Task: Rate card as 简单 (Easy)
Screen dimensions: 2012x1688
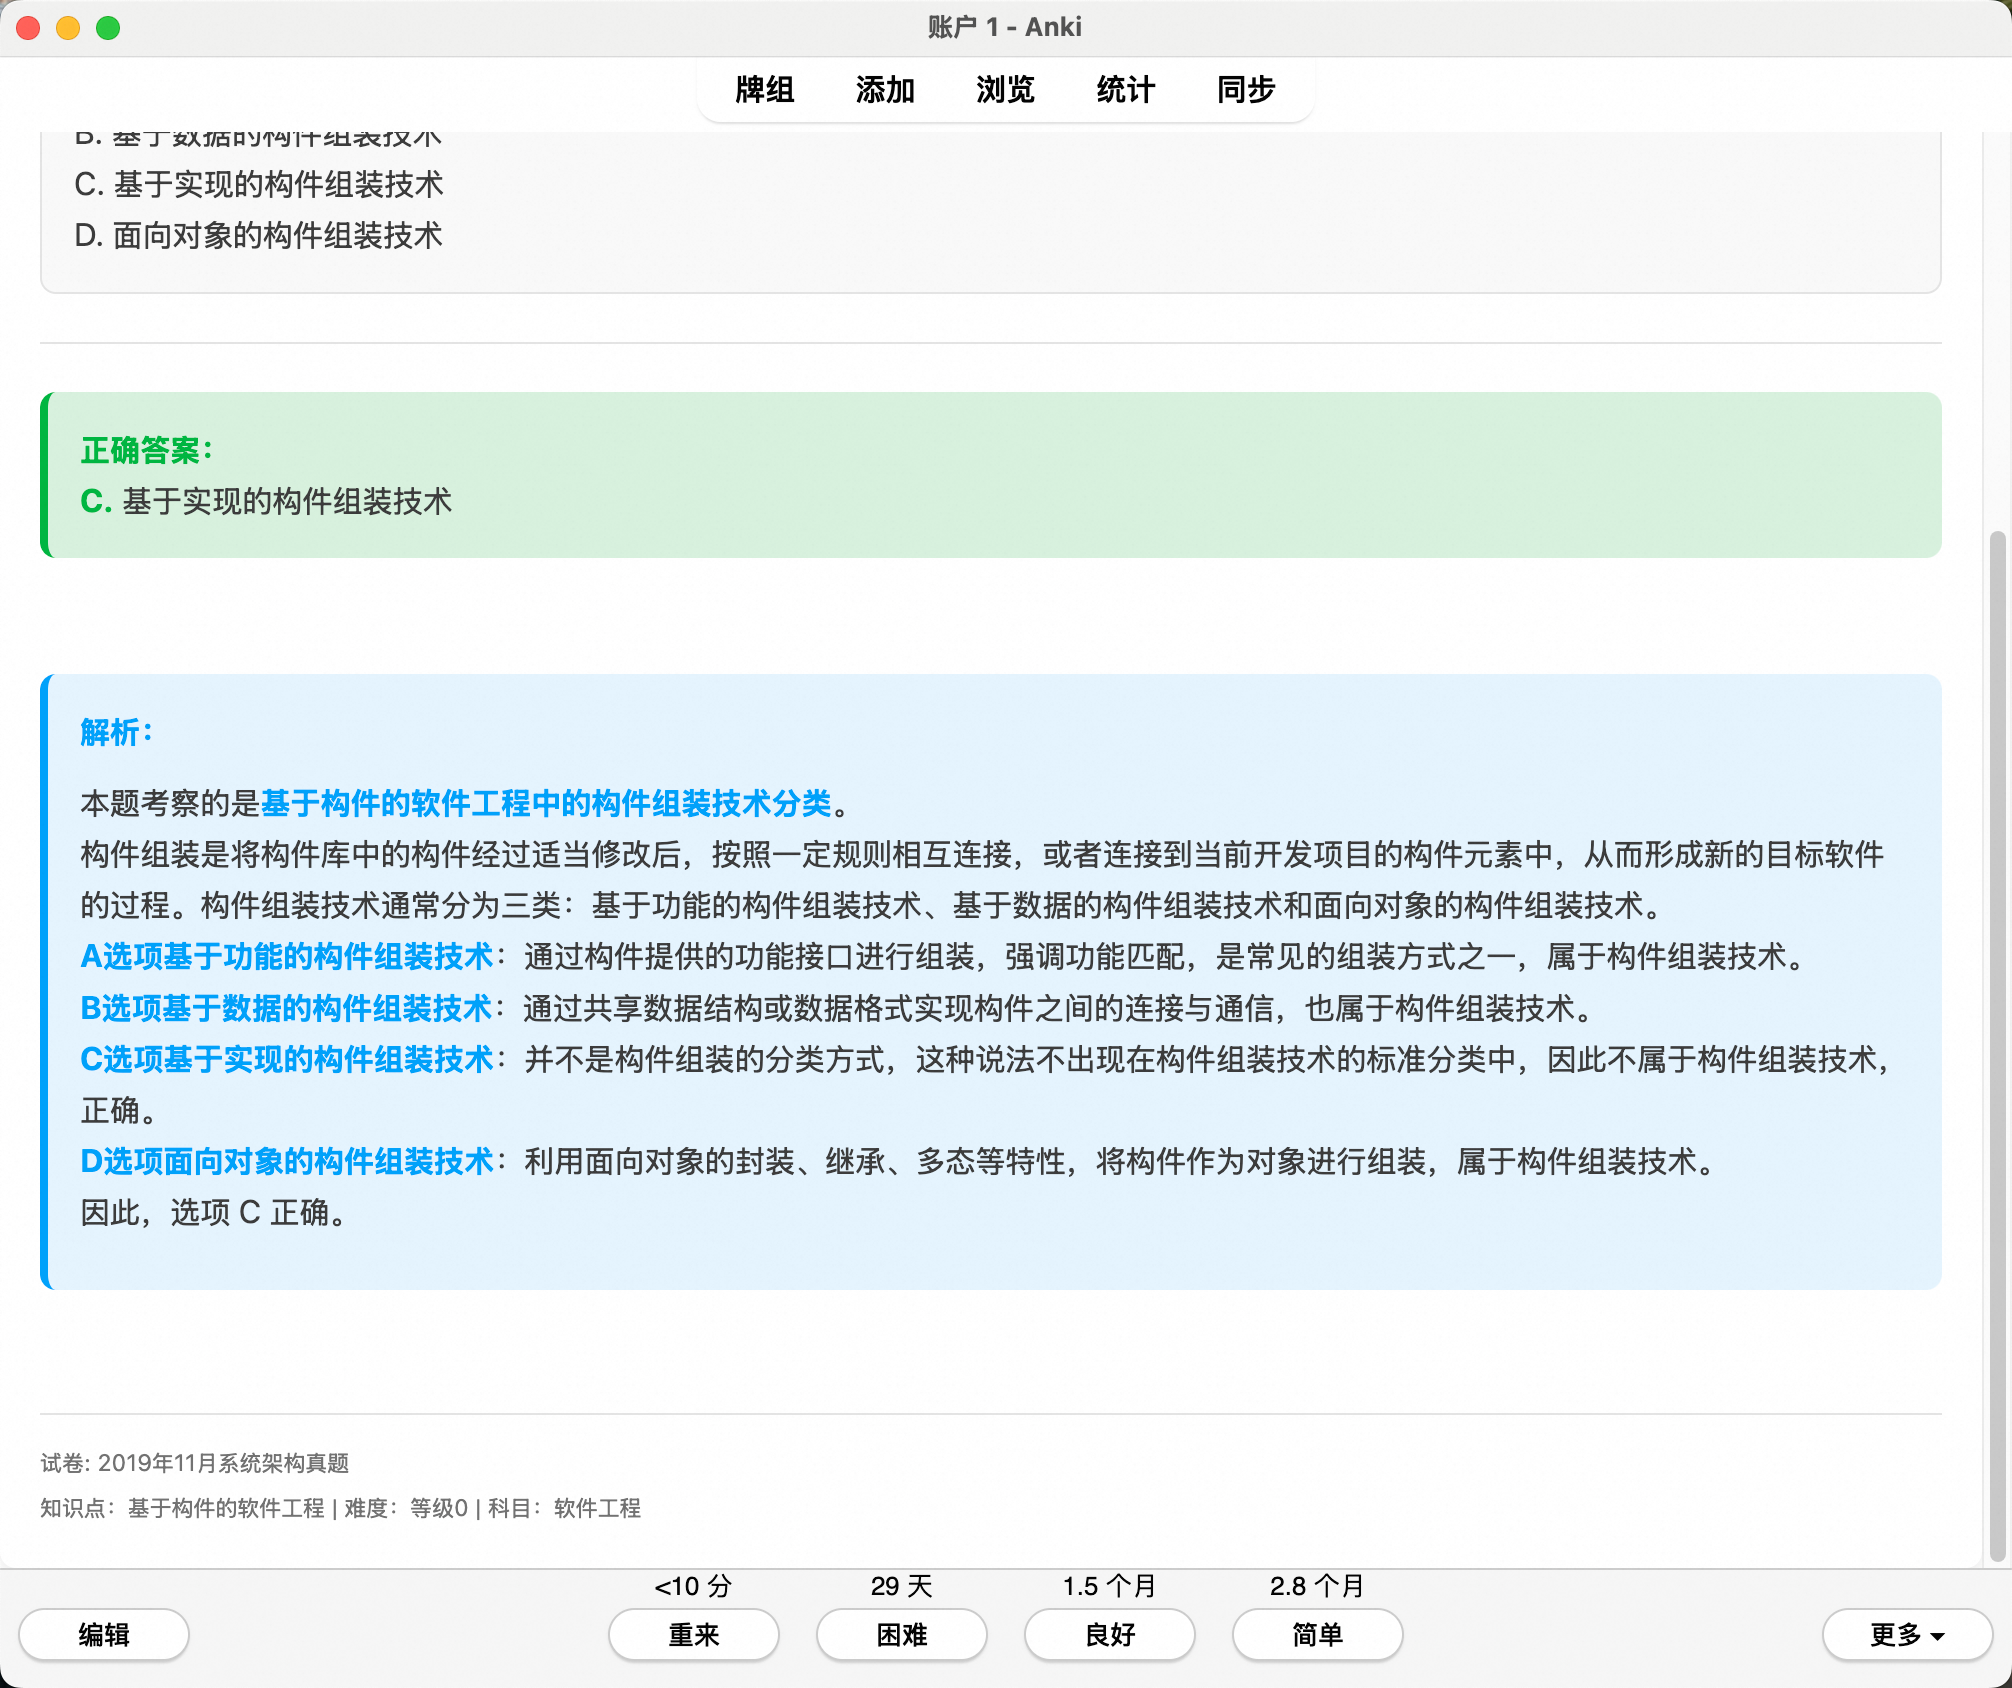Action: tap(1317, 1634)
